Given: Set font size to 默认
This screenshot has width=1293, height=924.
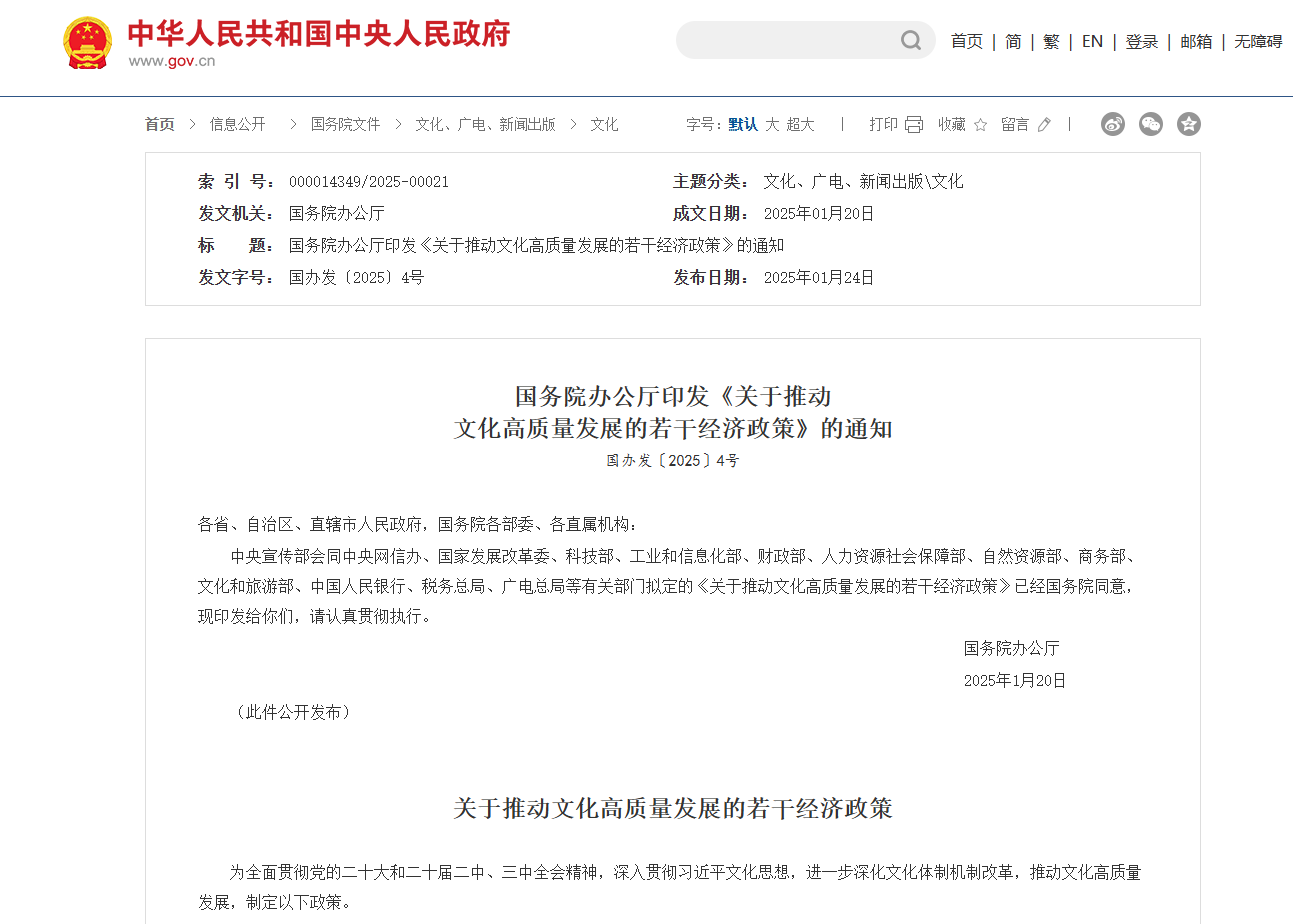Looking at the screenshot, I should pyautogui.click(x=742, y=124).
